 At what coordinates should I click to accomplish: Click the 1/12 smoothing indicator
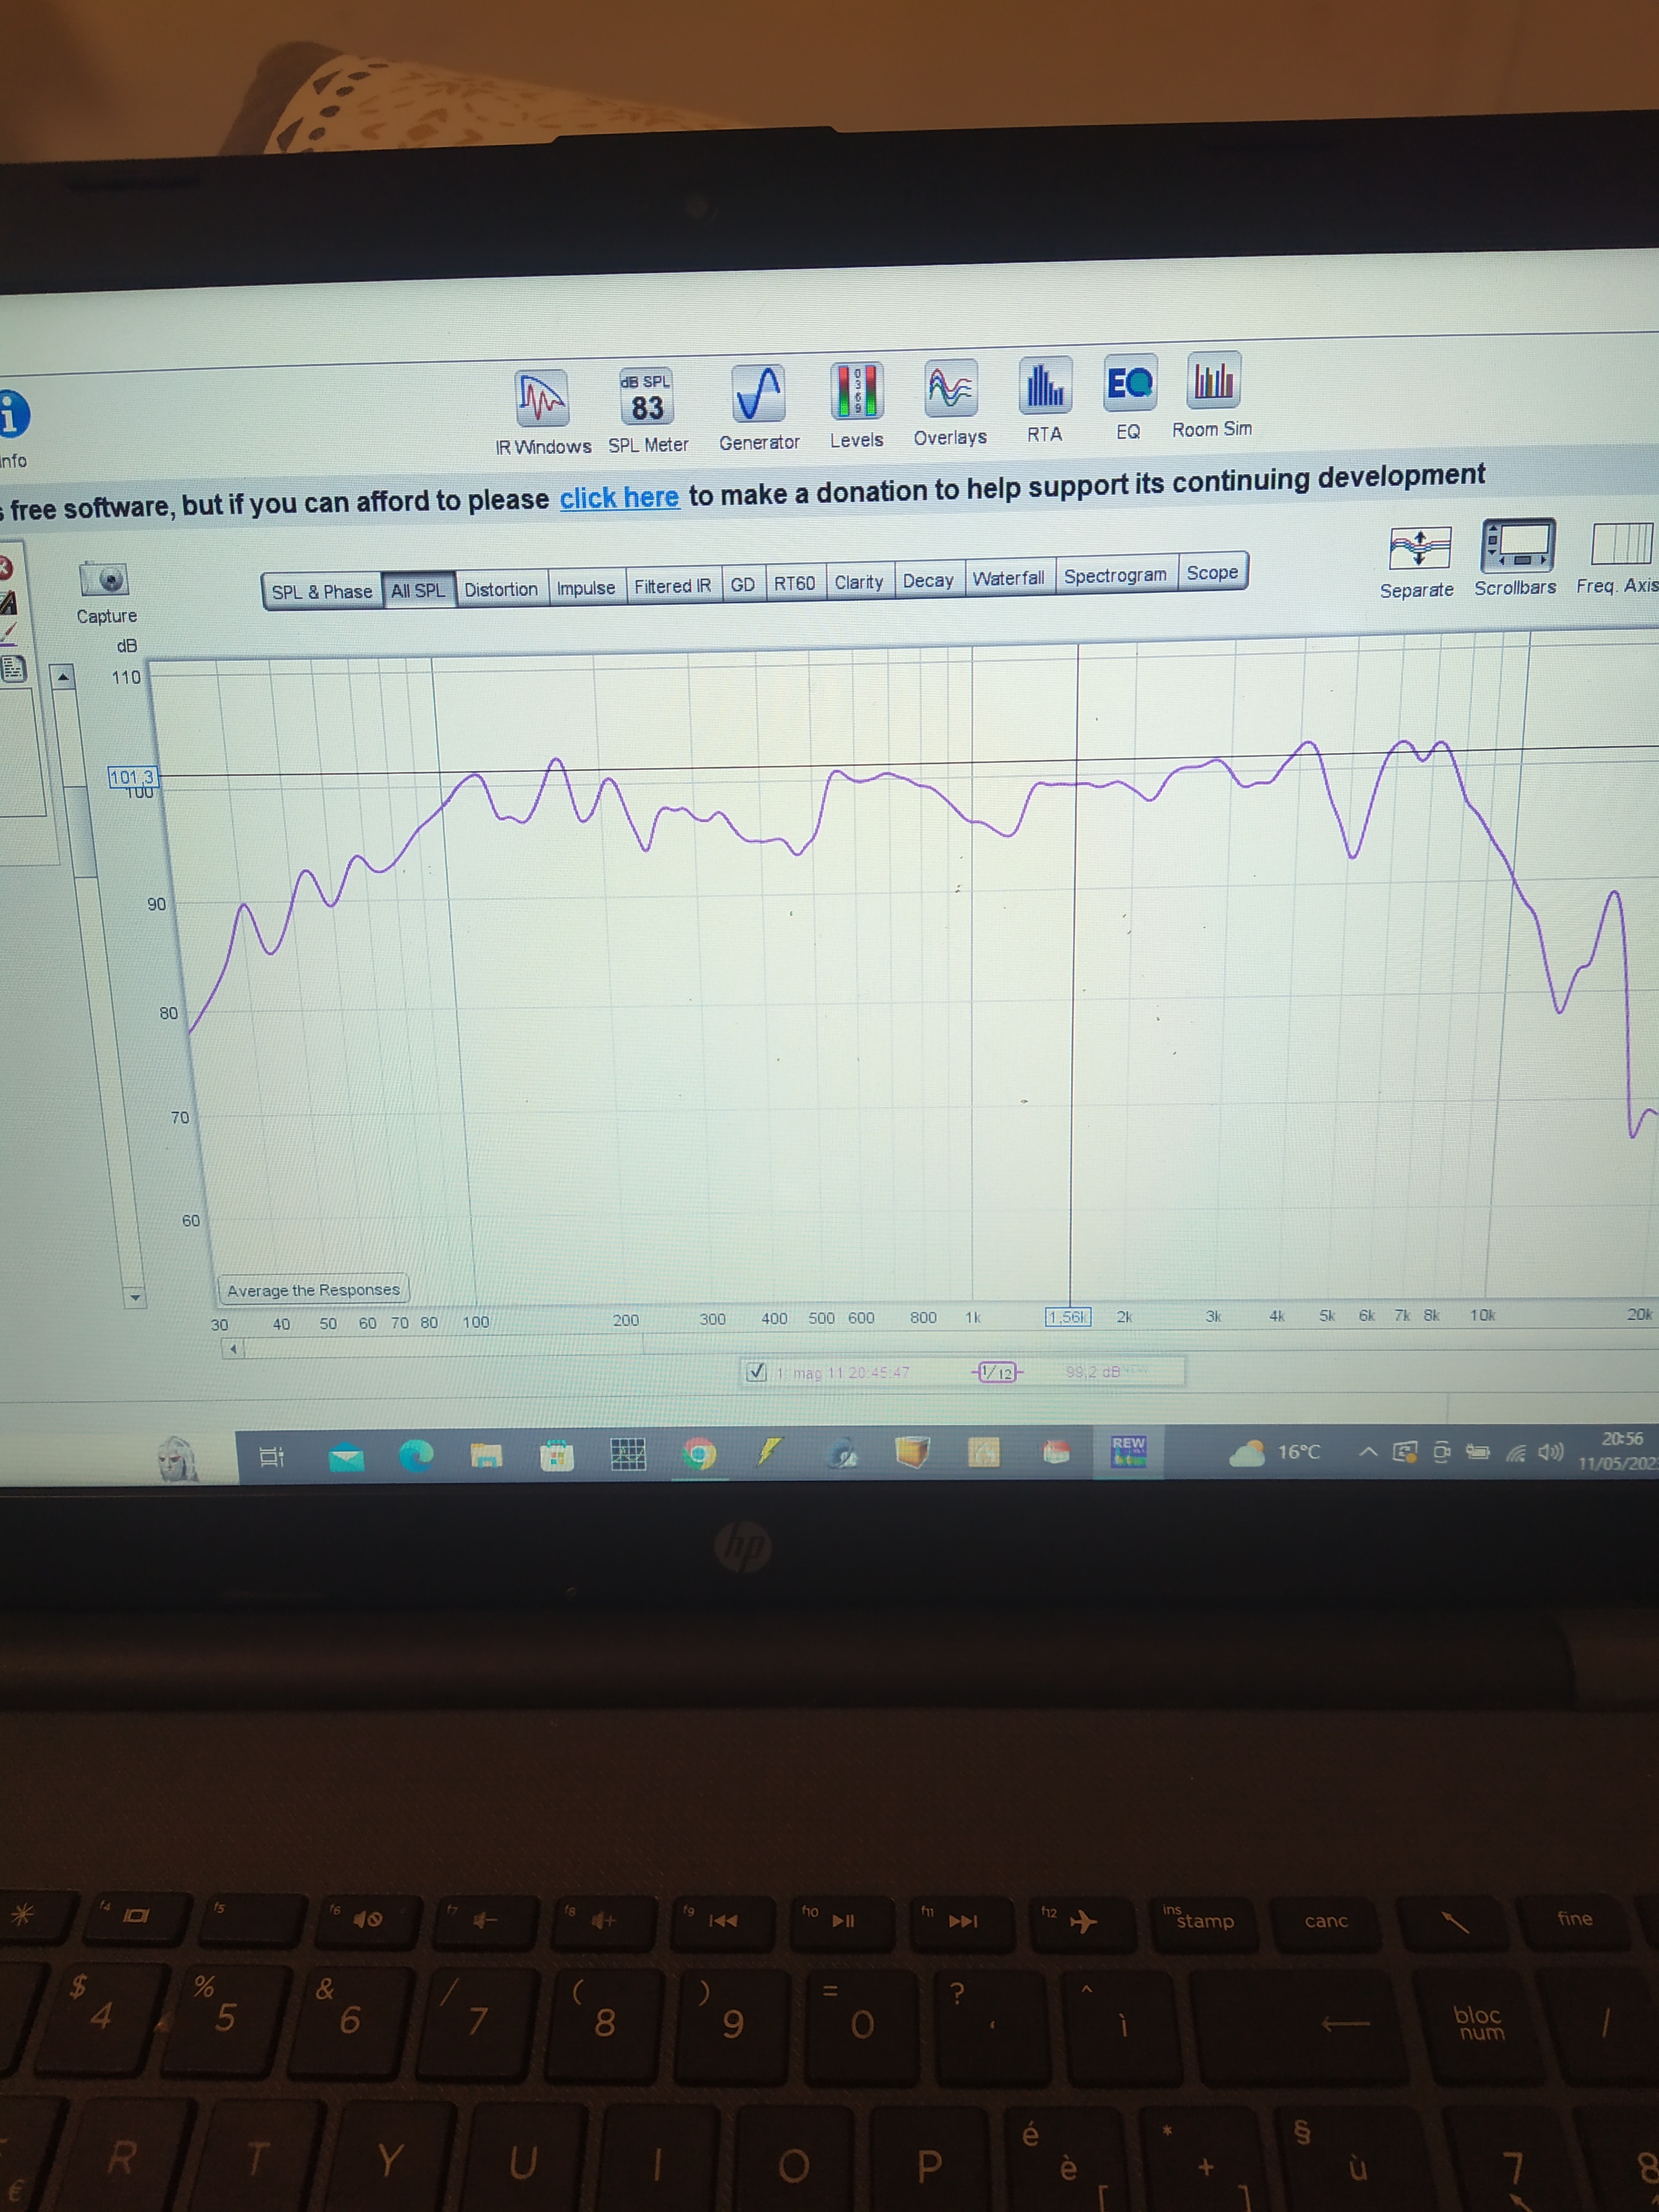coord(997,1372)
